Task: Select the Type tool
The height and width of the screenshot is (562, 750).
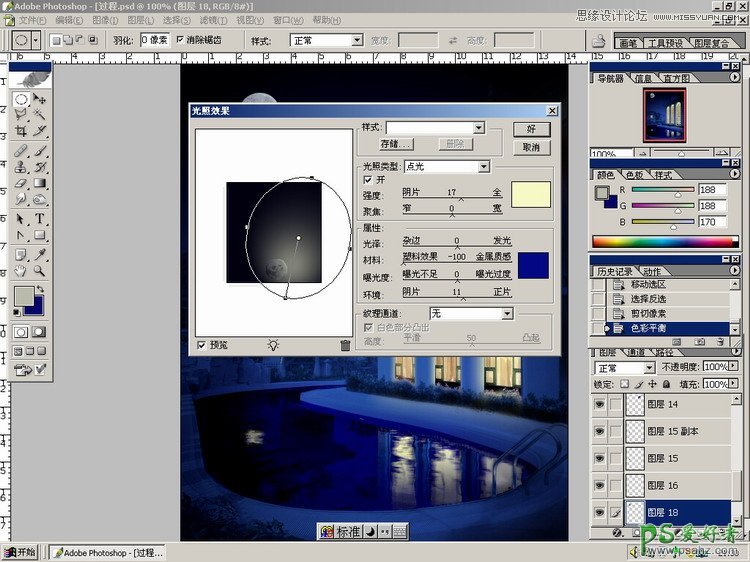Action: pos(40,219)
